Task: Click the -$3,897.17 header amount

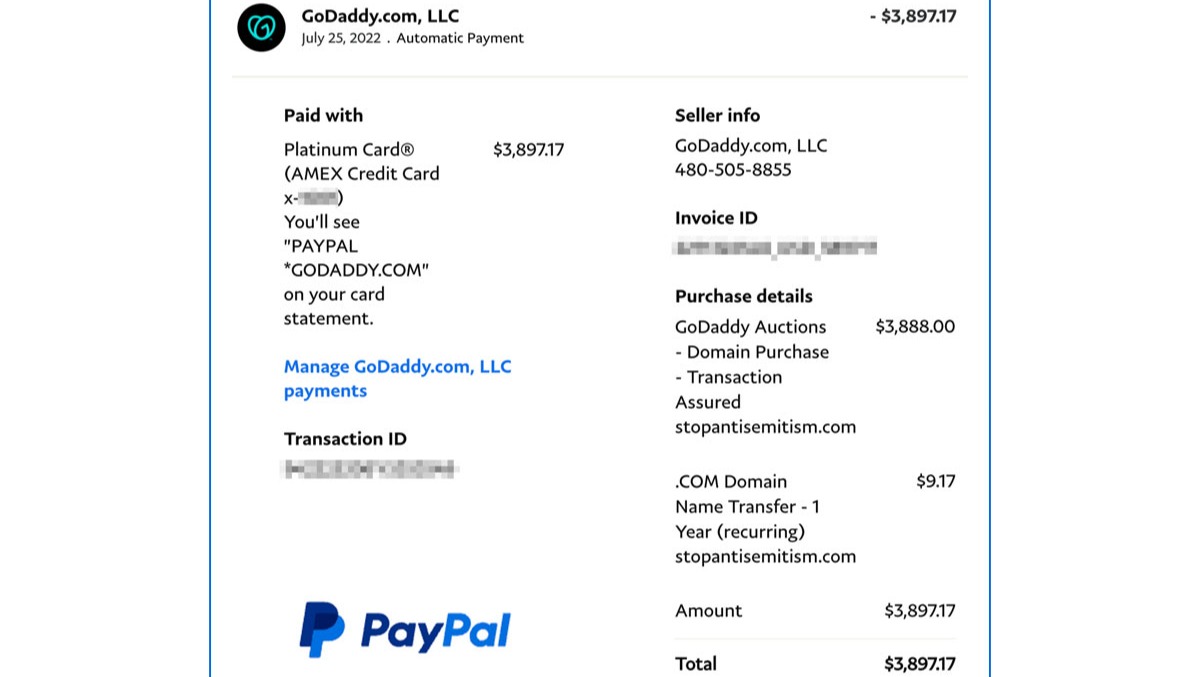Action: click(913, 16)
